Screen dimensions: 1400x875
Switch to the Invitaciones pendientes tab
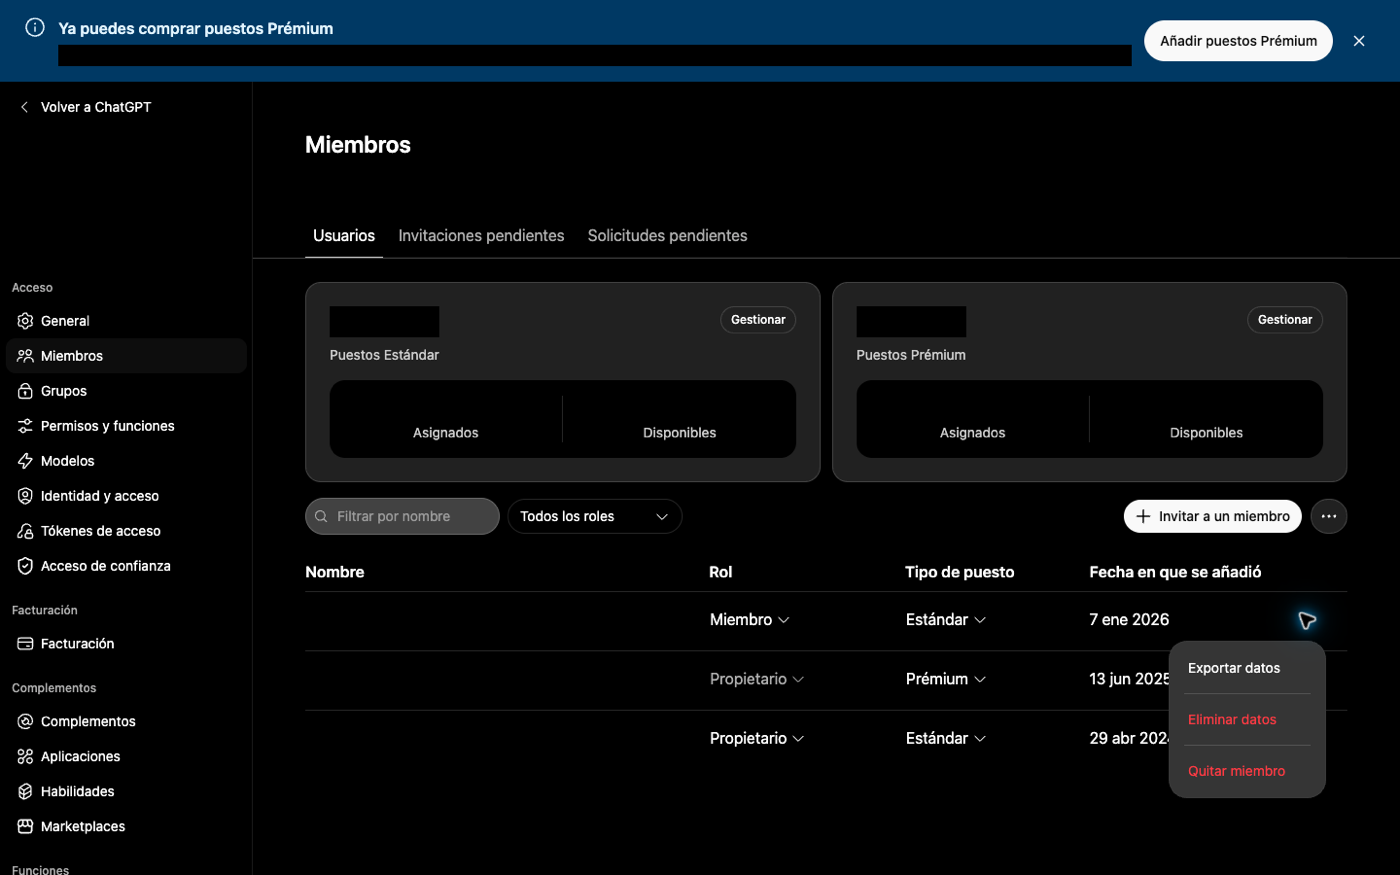(x=481, y=236)
